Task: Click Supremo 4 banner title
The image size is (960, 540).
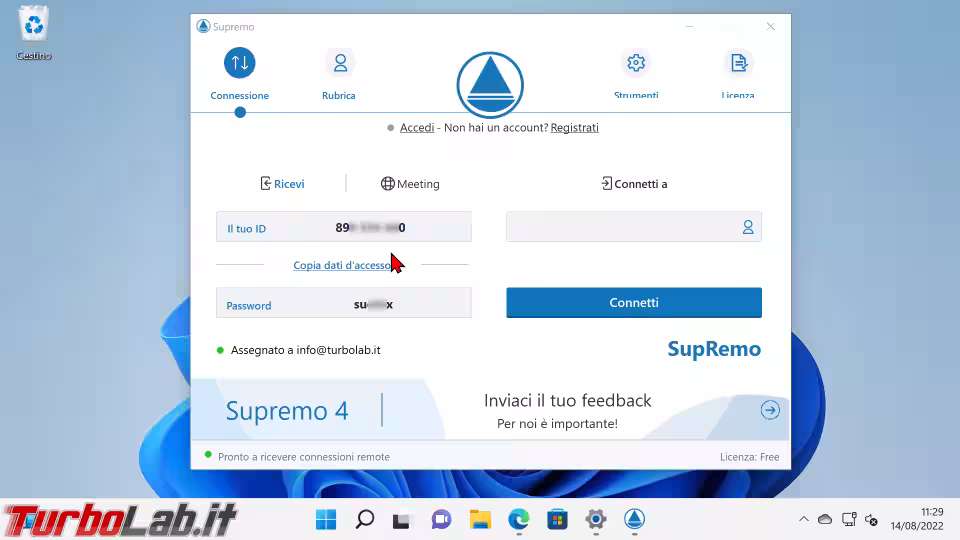Action: click(x=287, y=410)
